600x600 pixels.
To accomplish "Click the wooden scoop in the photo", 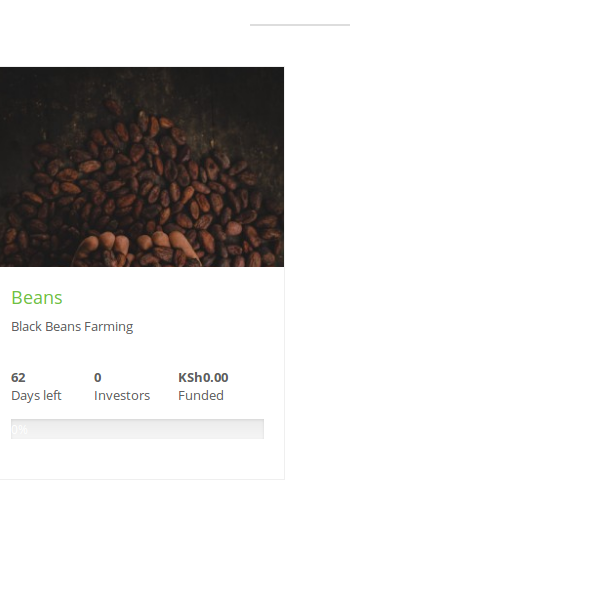I will (138, 249).
